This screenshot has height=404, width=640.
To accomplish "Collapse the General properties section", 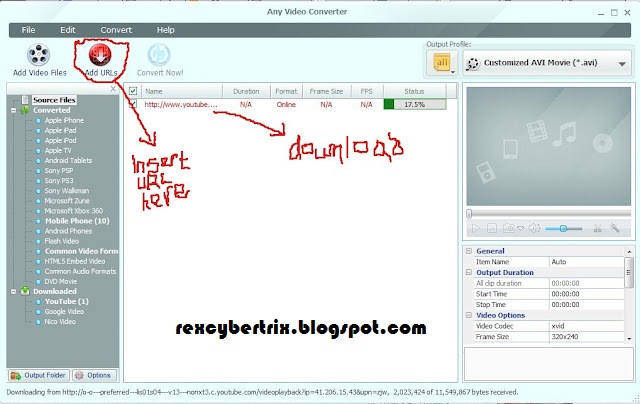I will pyautogui.click(x=469, y=251).
